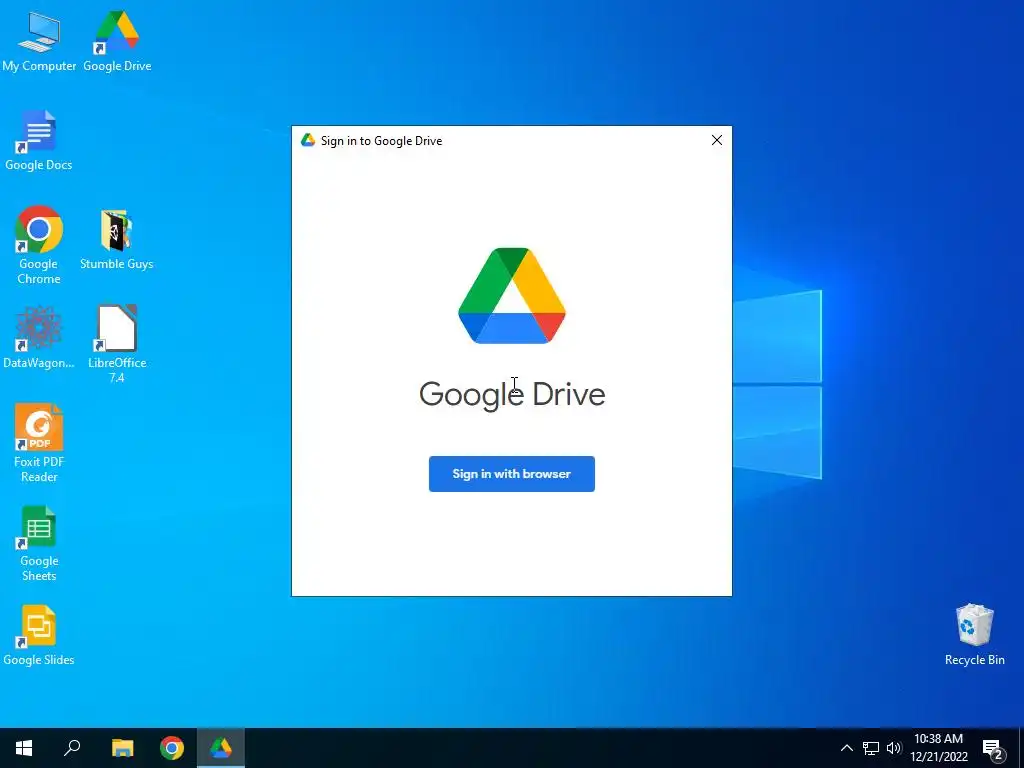The height and width of the screenshot is (768, 1024).
Task: Click the Sign in to Google Drive title text
Action: coord(381,140)
